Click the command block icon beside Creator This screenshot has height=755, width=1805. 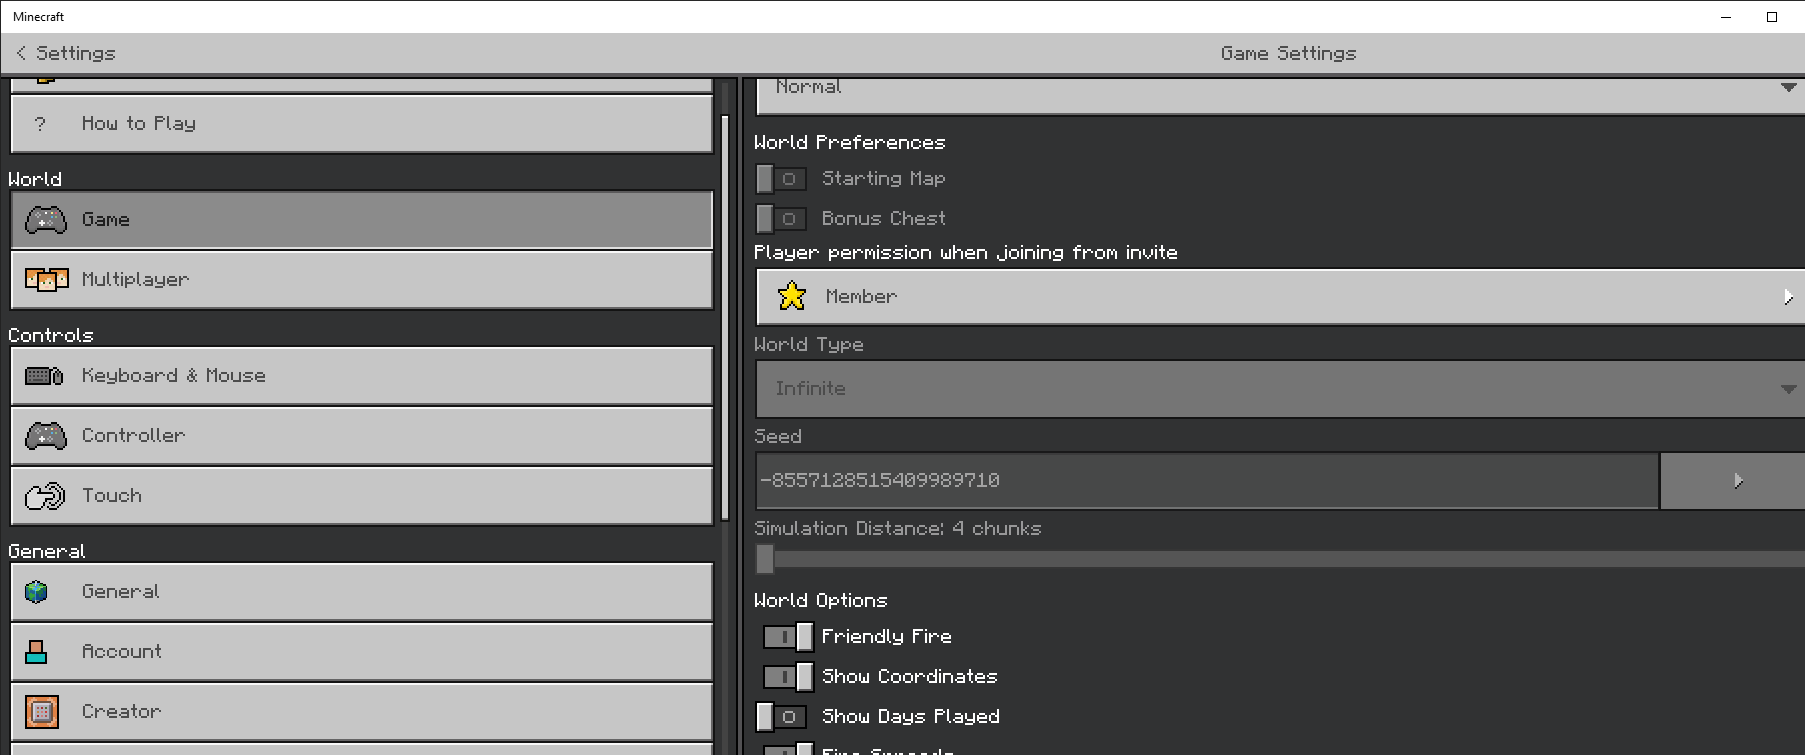coord(42,712)
